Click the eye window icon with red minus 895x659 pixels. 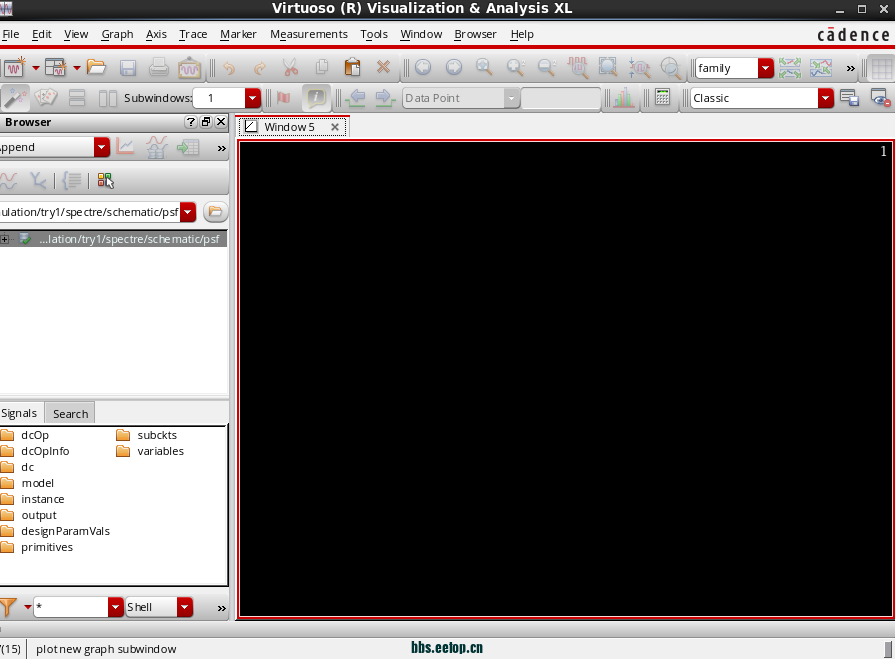coord(881,98)
